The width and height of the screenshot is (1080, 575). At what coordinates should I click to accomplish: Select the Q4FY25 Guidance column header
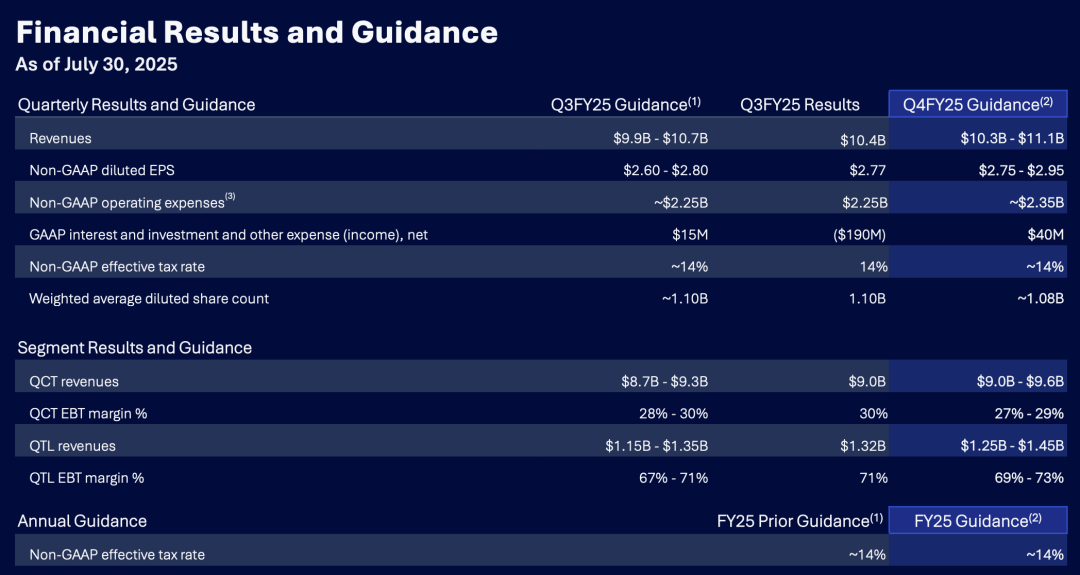977,104
